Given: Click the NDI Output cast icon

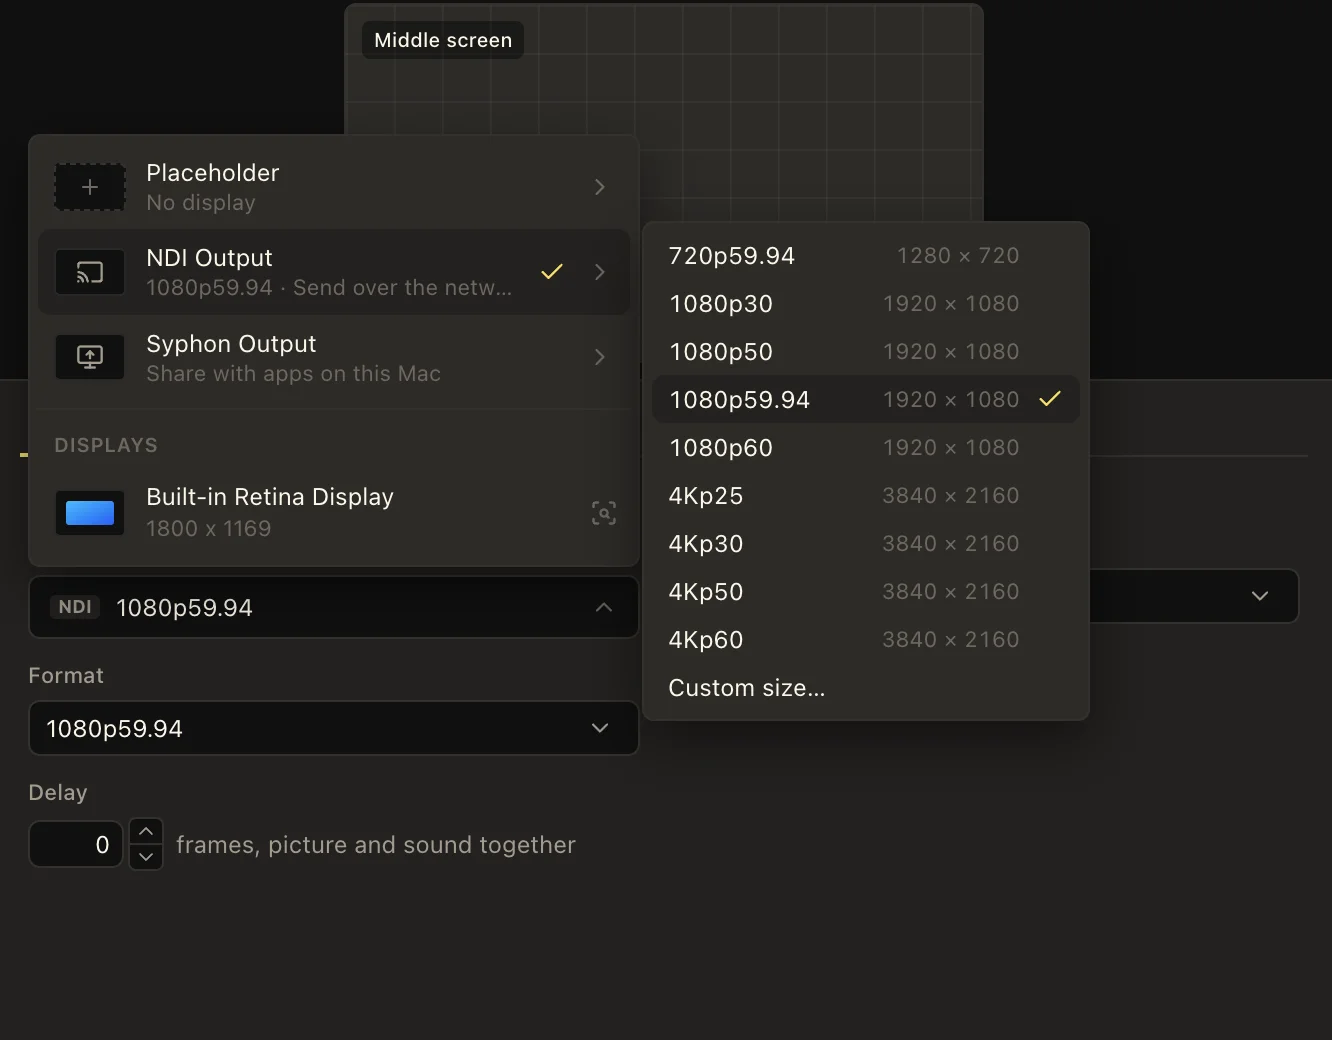Looking at the screenshot, I should click(x=90, y=272).
